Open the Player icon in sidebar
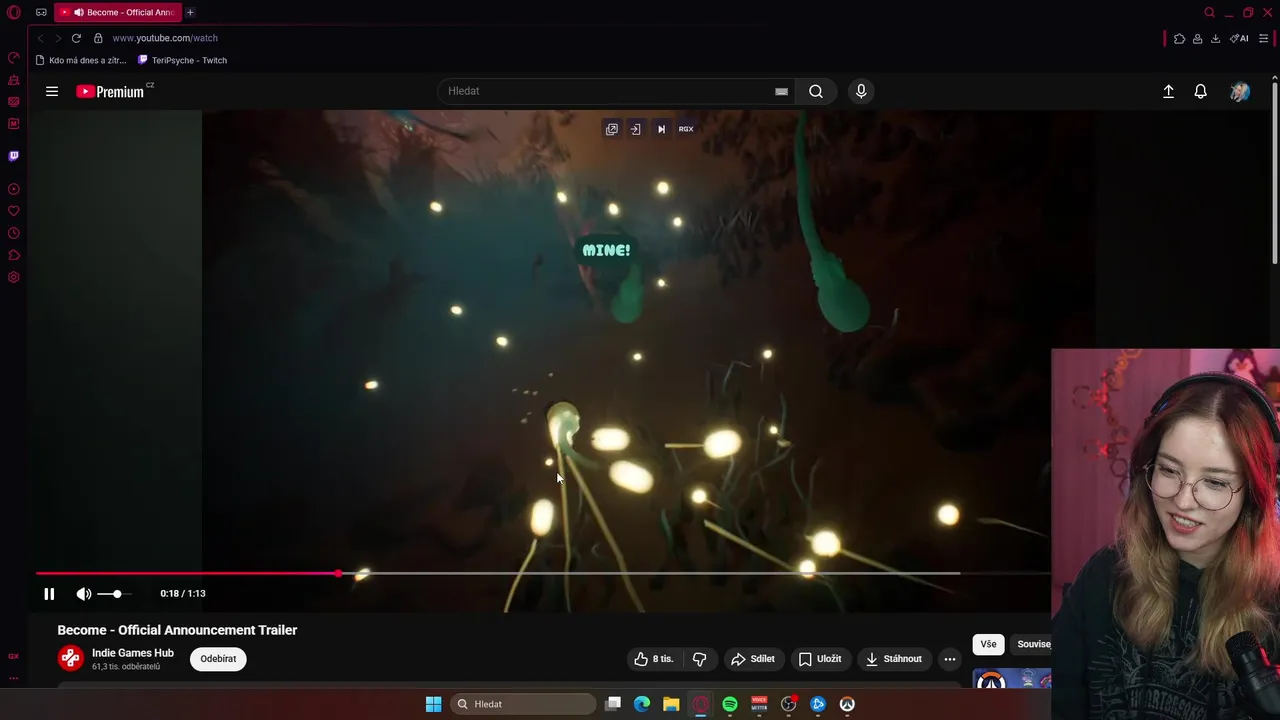Image resolution: width=1280 pixels, height=720 pixels. point(14,189)
